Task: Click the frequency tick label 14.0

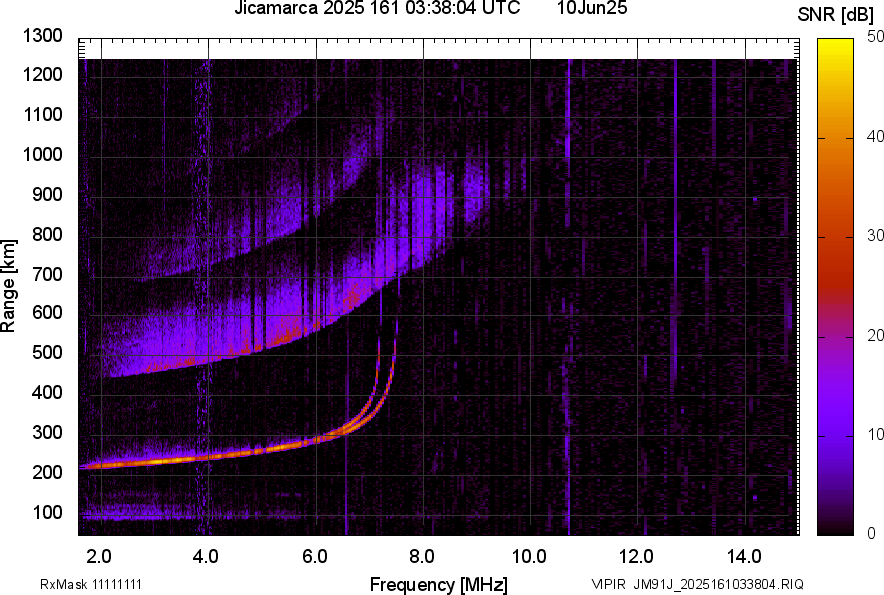Action: (x=744, y=557)
